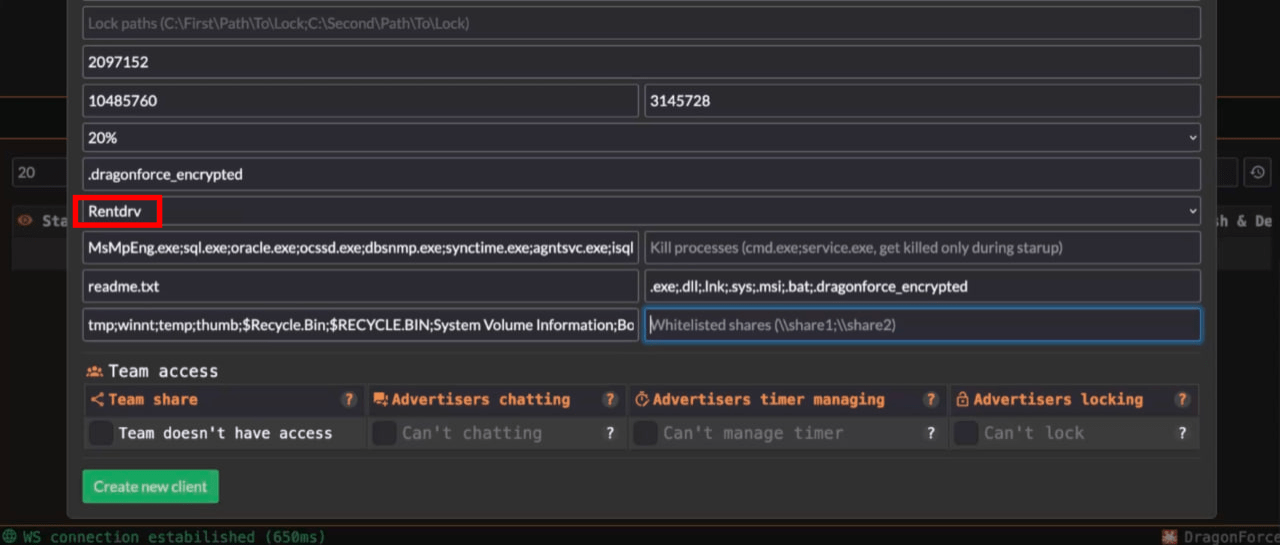Screen dimensions: 1280x545
Task: Click the Advertisers chatting icon
Action: pyautogui.click(x=380, y=400)
